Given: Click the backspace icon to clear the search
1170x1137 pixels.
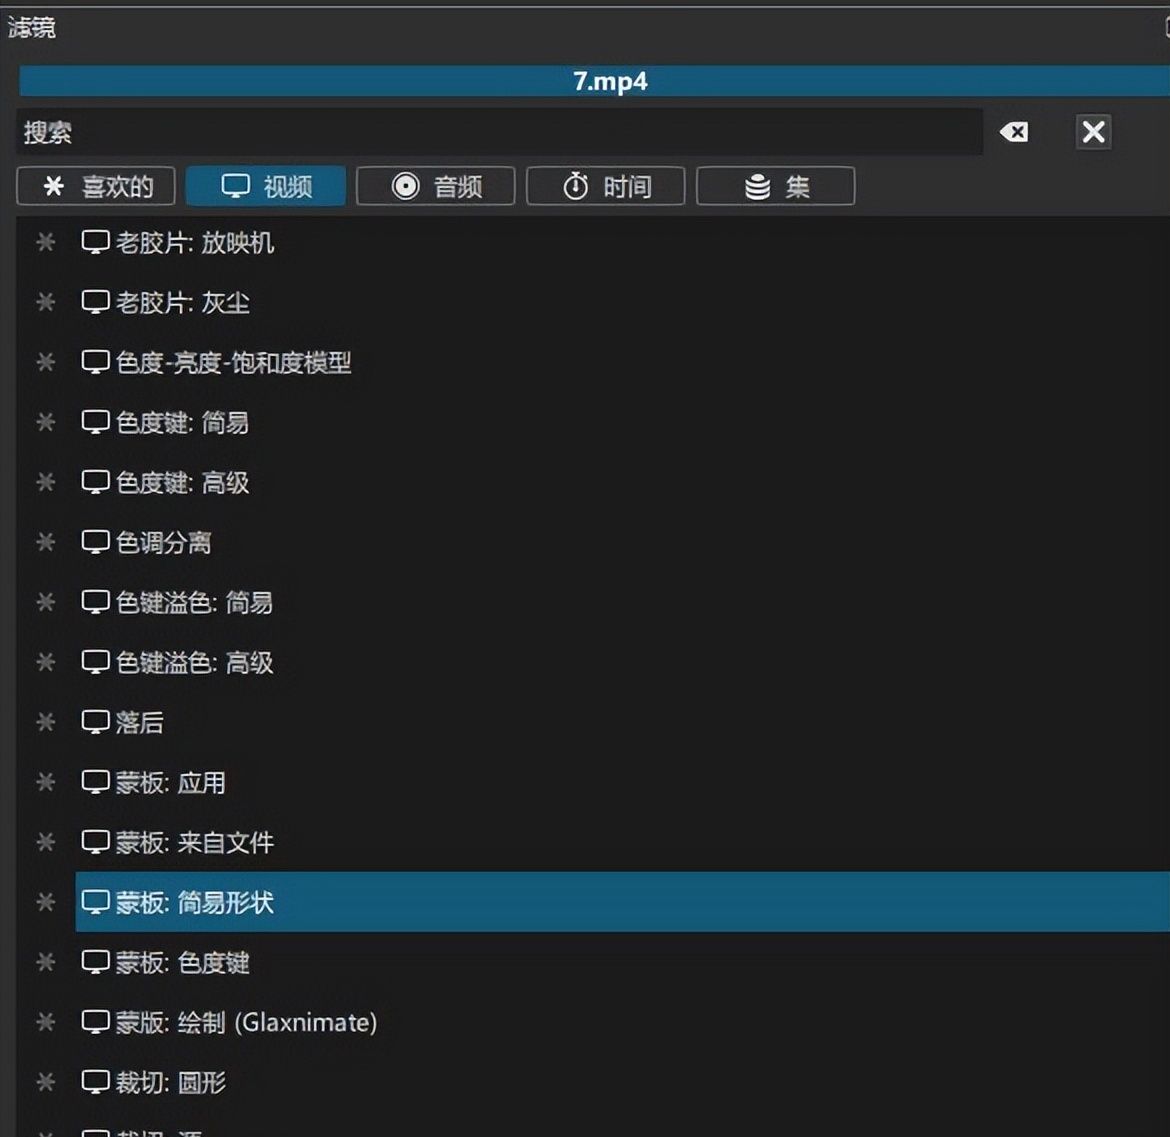Looking at the screenshot, I should point(1013,131).
